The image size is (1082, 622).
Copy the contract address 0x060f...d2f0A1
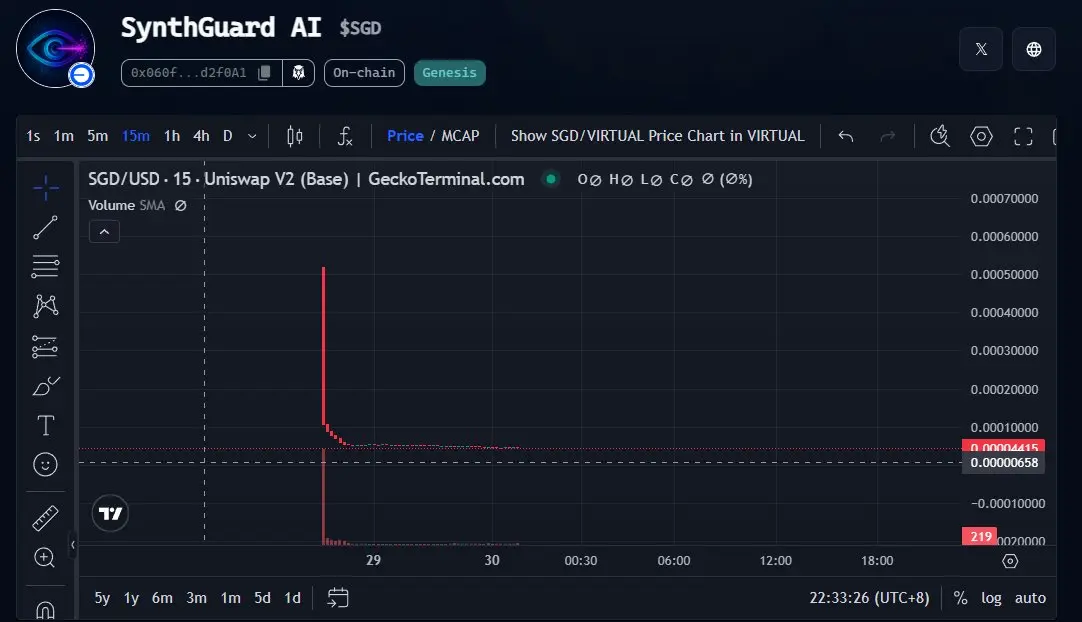coord(264,72)
